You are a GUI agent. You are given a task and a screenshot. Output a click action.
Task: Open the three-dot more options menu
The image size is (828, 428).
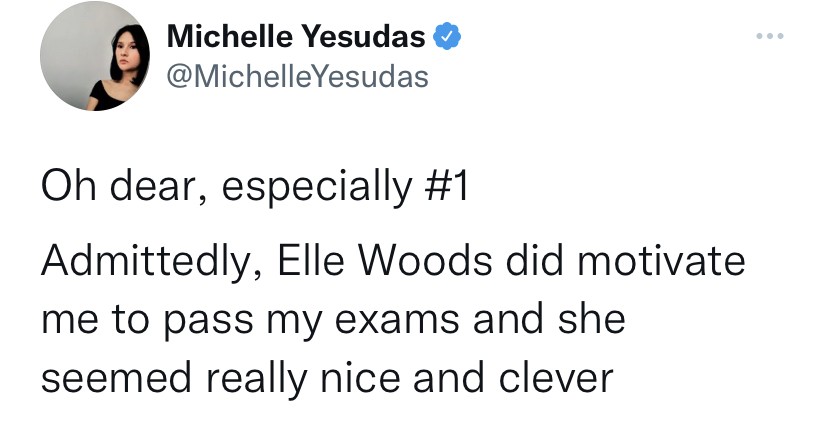tap(770, 36)
